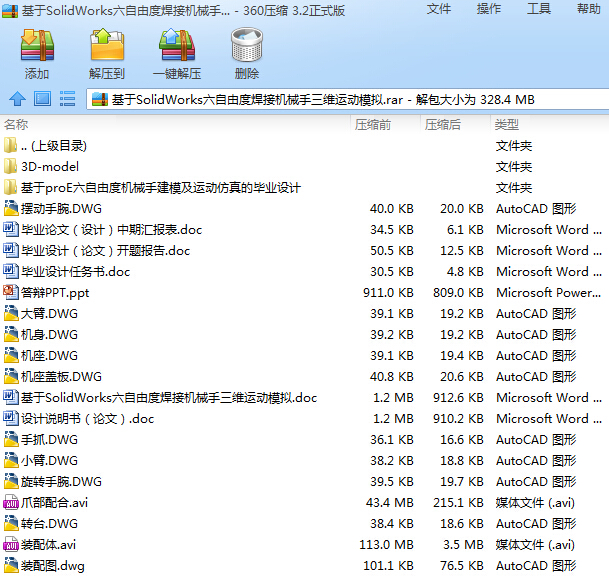Select the 大臂.DWG file icon
Viewport: 609px width, 583px height.
[11, 313]
